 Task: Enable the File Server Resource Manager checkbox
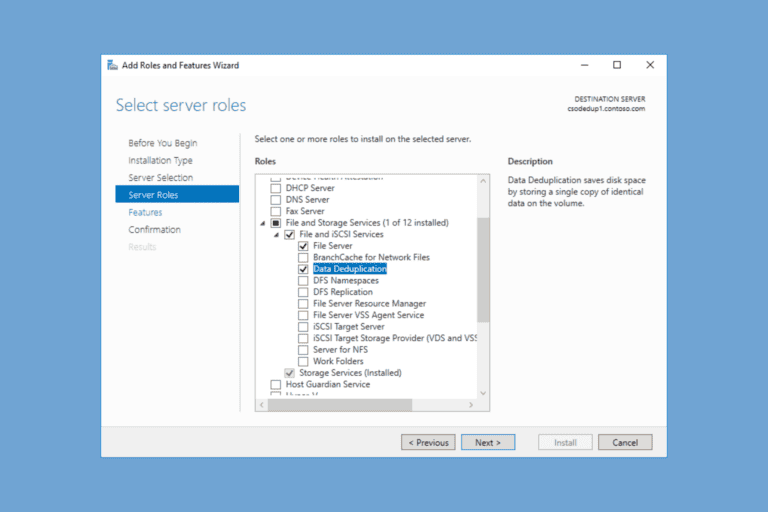pyautogui.click(x=303, y=304)
